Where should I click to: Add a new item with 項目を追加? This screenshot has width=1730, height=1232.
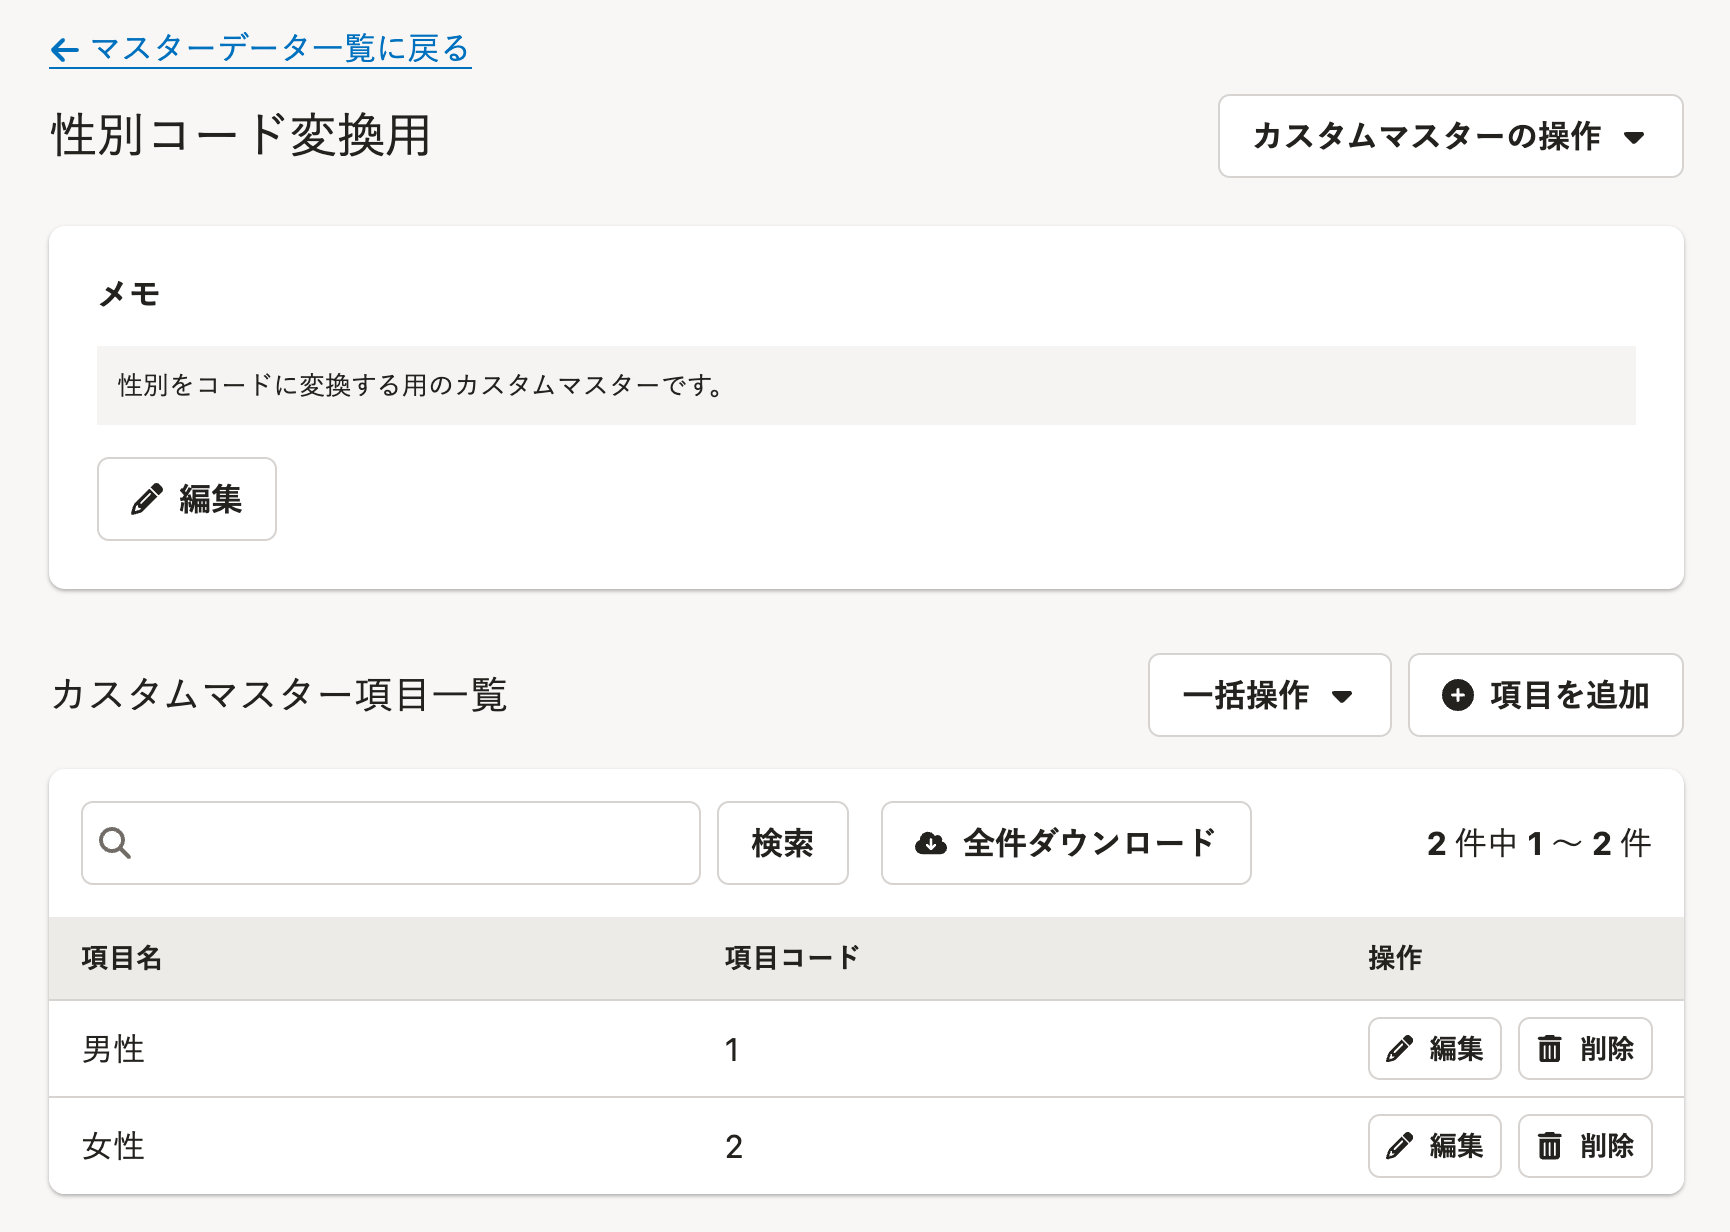(1546, 695)
